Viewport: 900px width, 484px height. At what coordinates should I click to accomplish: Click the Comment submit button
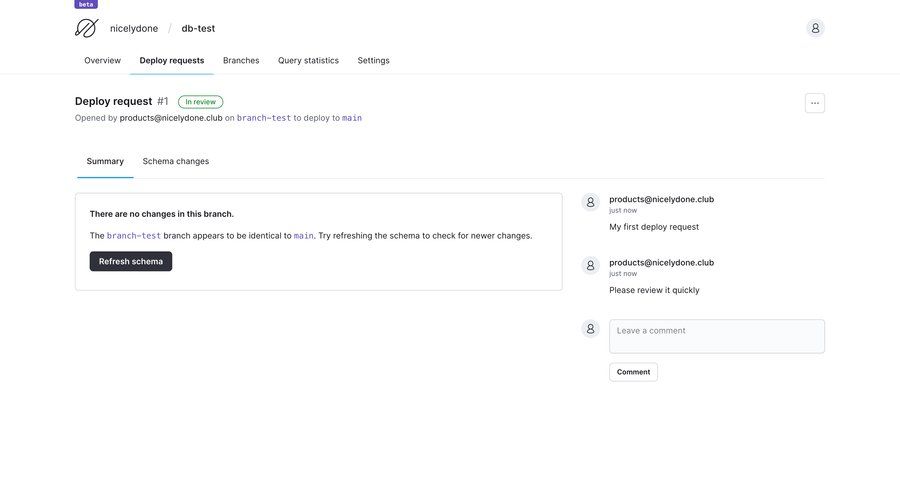[633, 372]
